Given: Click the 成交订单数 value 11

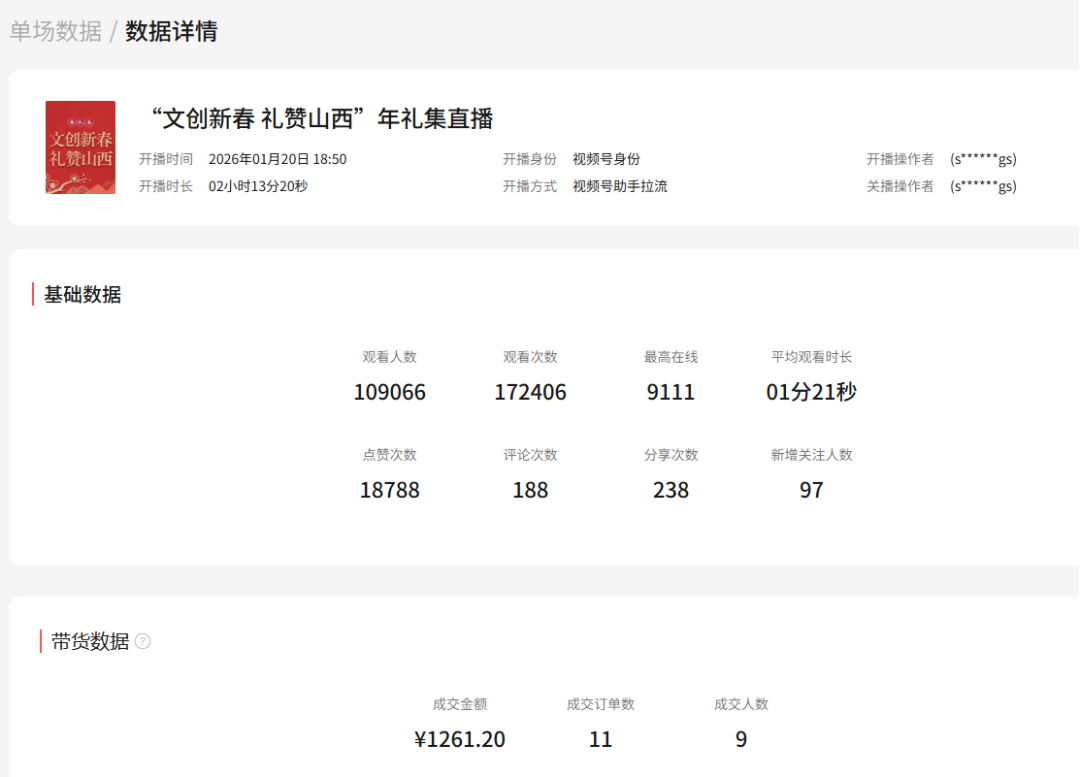Looking at the screenshot, I should pyautogui.click(x=600, y=740).
